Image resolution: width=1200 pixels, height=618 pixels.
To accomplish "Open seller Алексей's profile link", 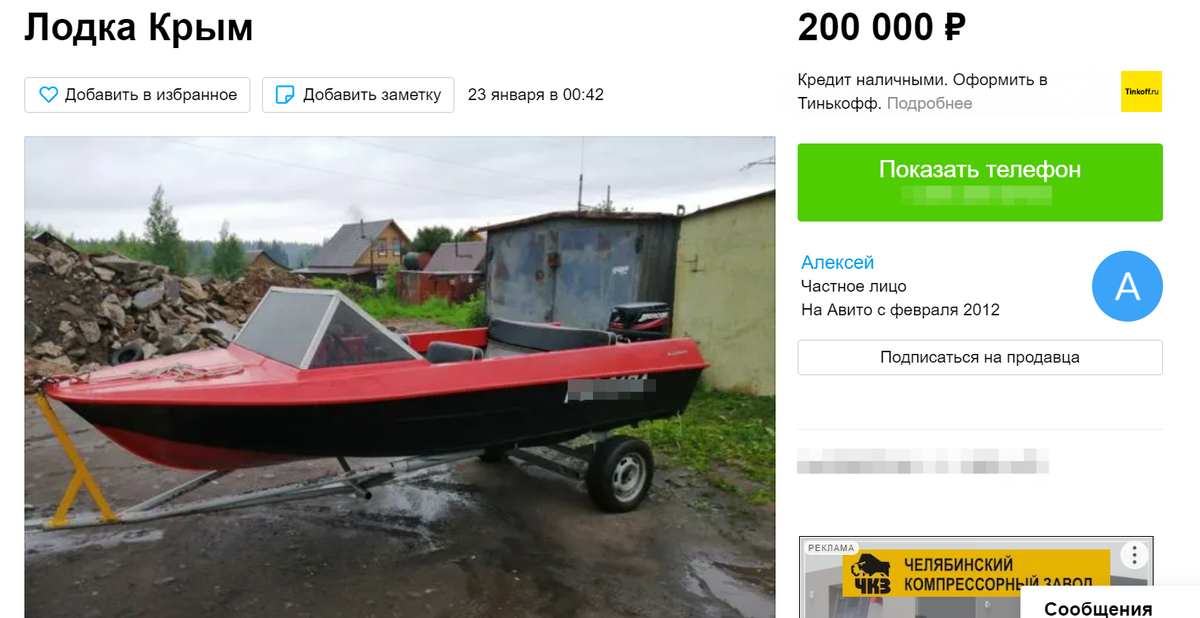I will coord(838,262).
